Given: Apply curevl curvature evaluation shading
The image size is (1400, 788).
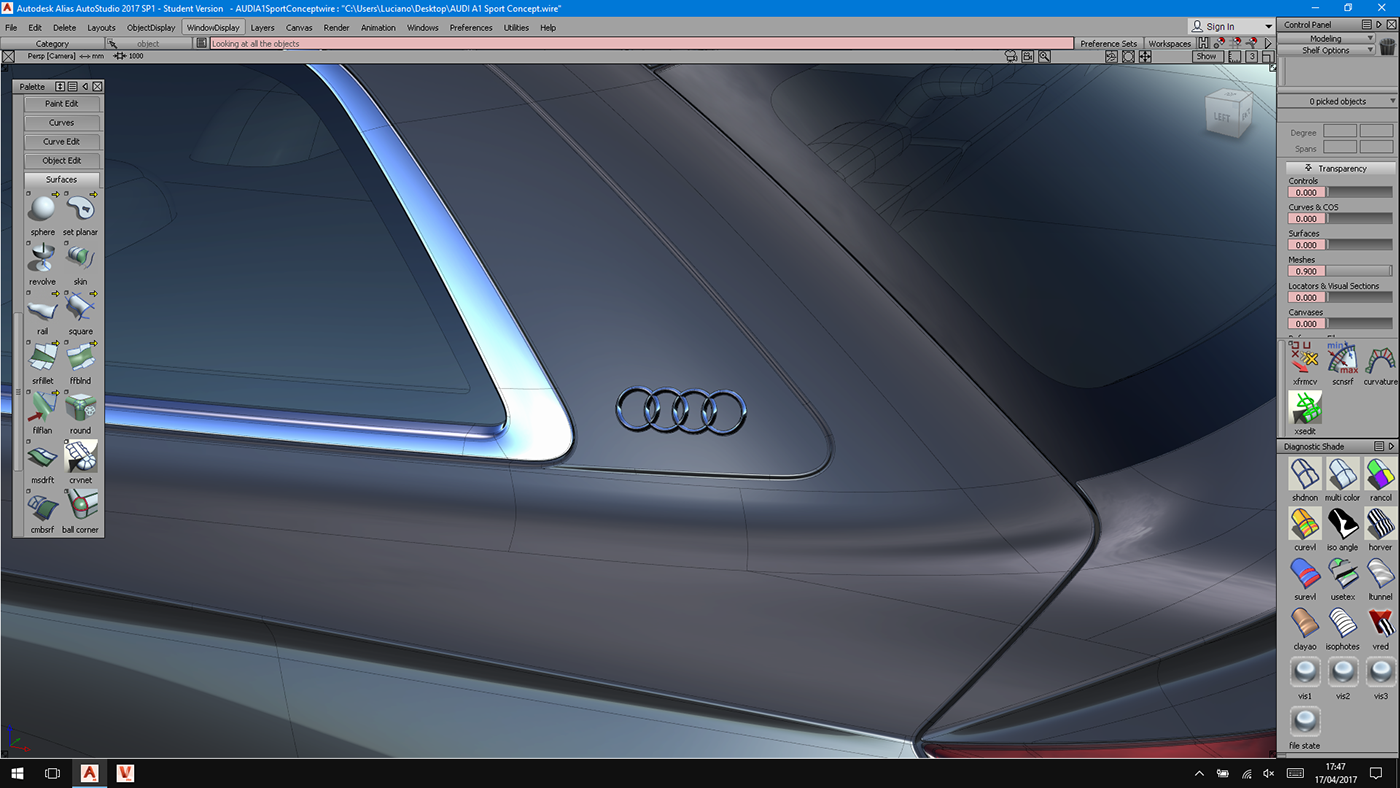Looking at the screenshot, I should pos(1305,524).
